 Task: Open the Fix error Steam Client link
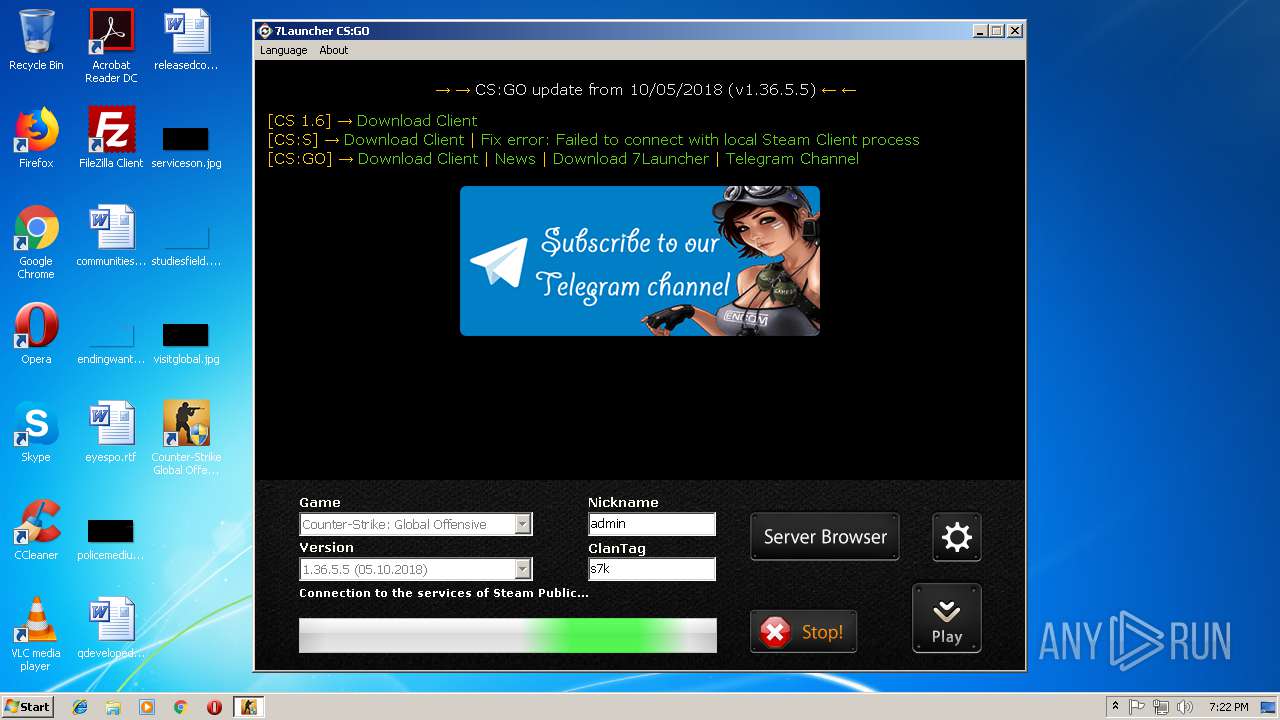click(699, 140)
